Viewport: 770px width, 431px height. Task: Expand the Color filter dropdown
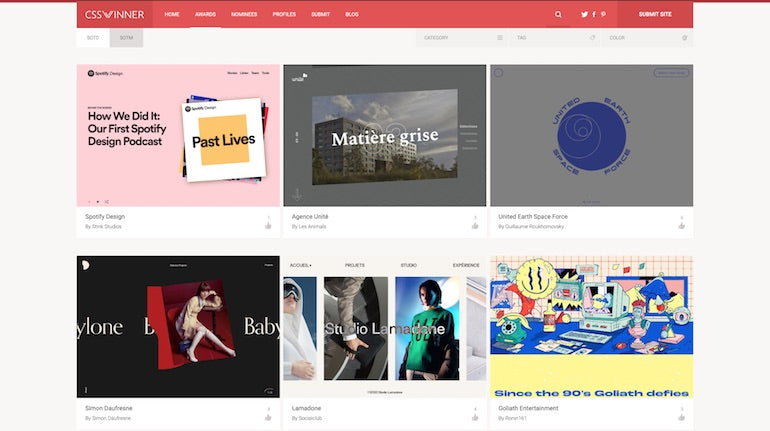(648, 38)
